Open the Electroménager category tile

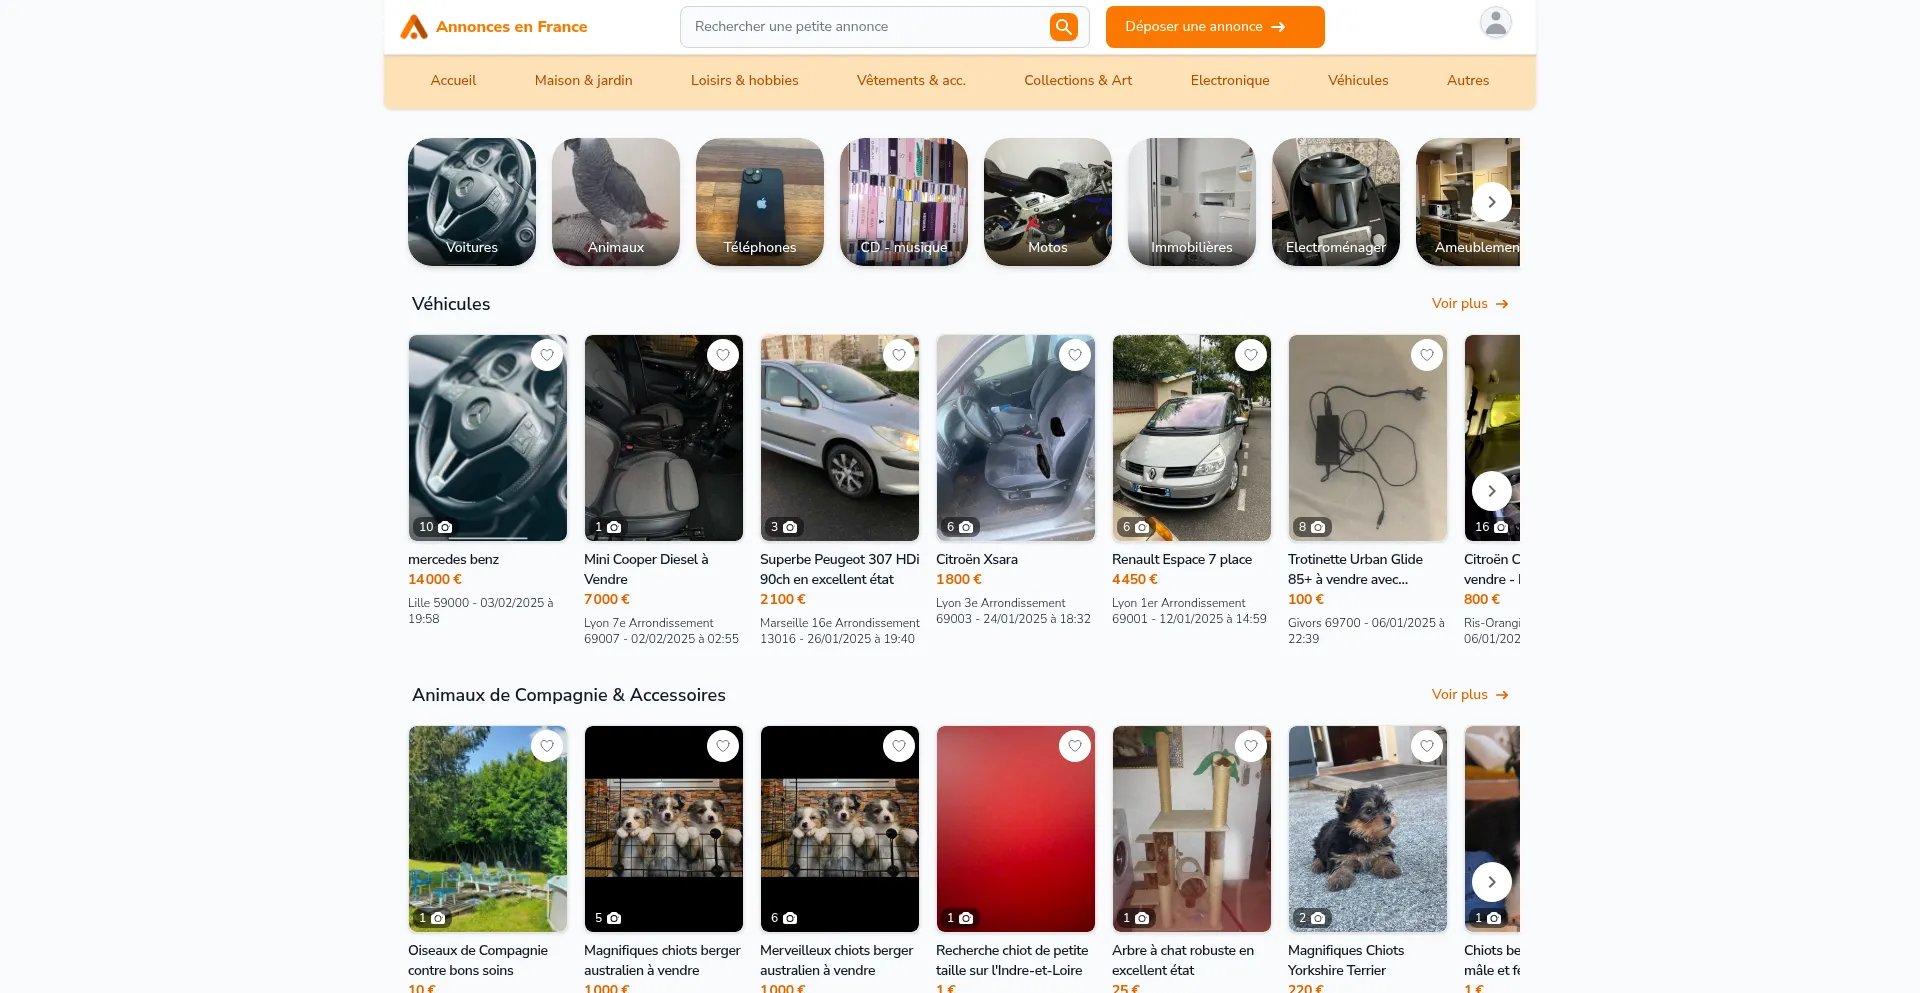tap(1336, 202)
